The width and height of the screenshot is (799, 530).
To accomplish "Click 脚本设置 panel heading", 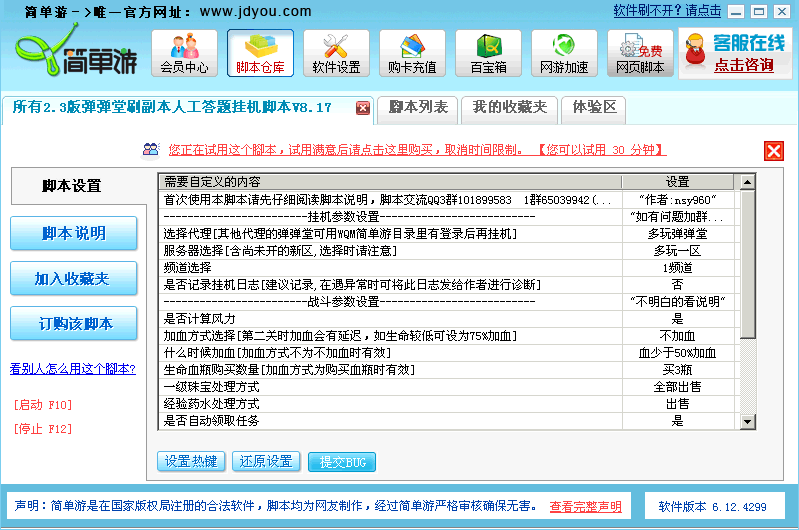I will click(72, 186).
